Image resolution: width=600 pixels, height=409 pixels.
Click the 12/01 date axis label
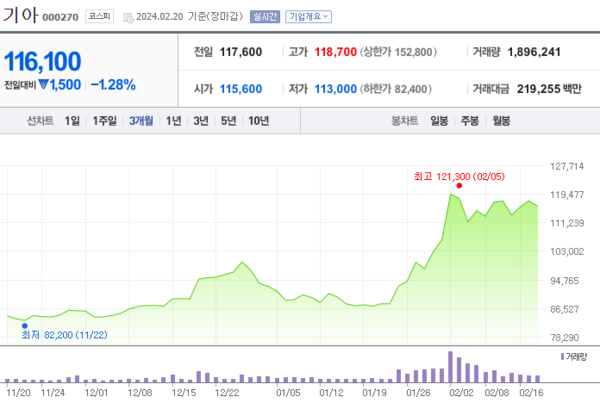coord(96,393)
